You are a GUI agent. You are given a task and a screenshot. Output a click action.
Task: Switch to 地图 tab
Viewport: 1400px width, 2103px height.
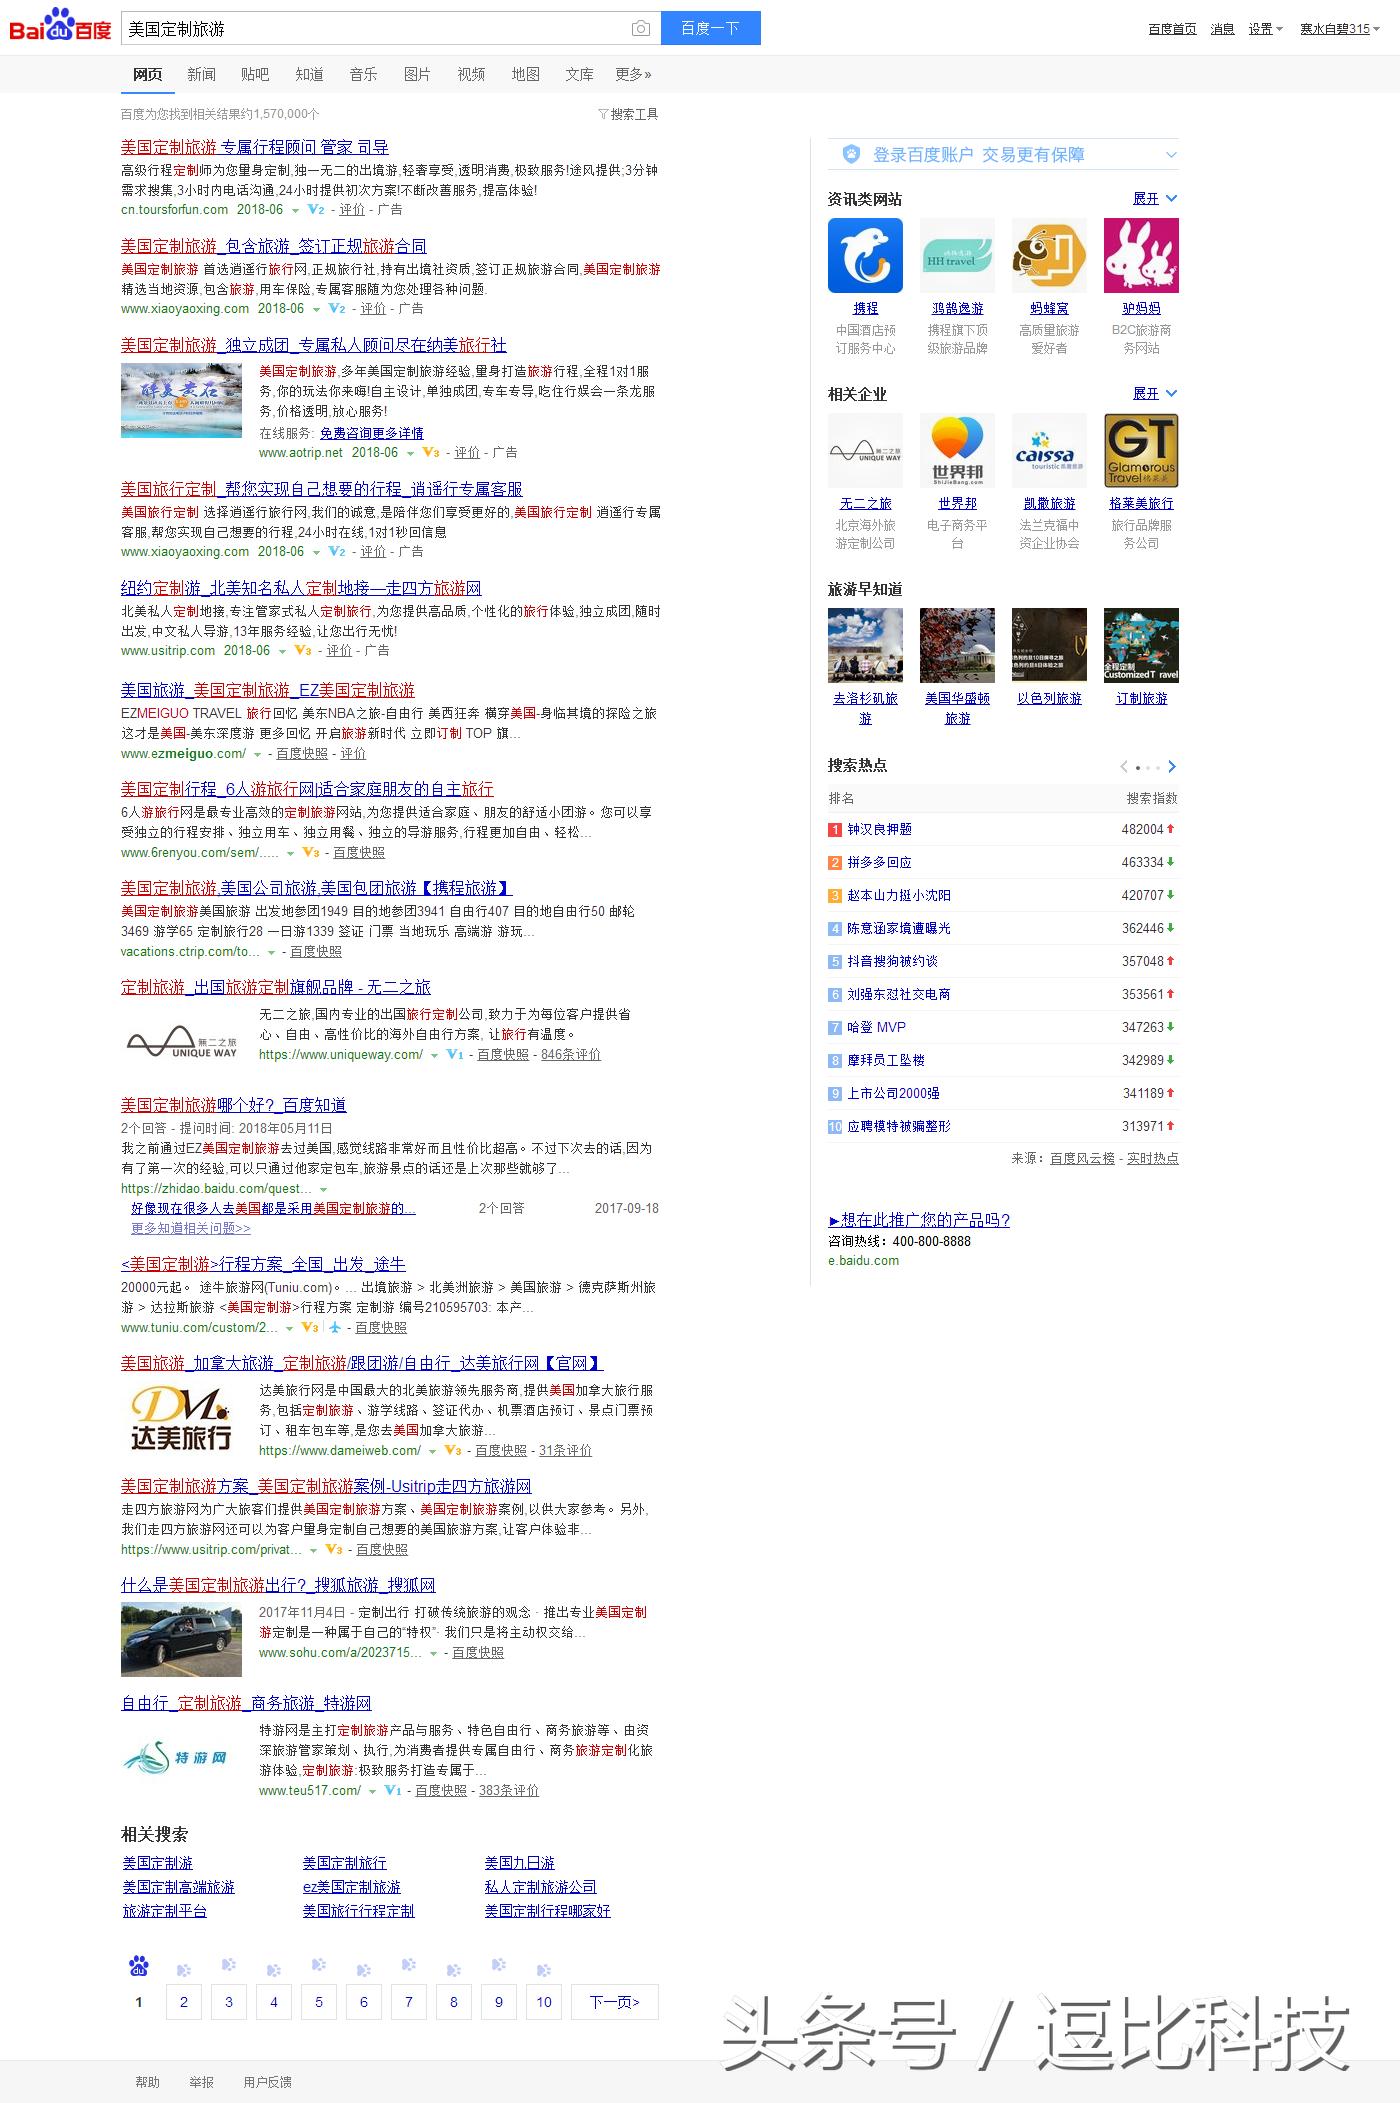525,74
